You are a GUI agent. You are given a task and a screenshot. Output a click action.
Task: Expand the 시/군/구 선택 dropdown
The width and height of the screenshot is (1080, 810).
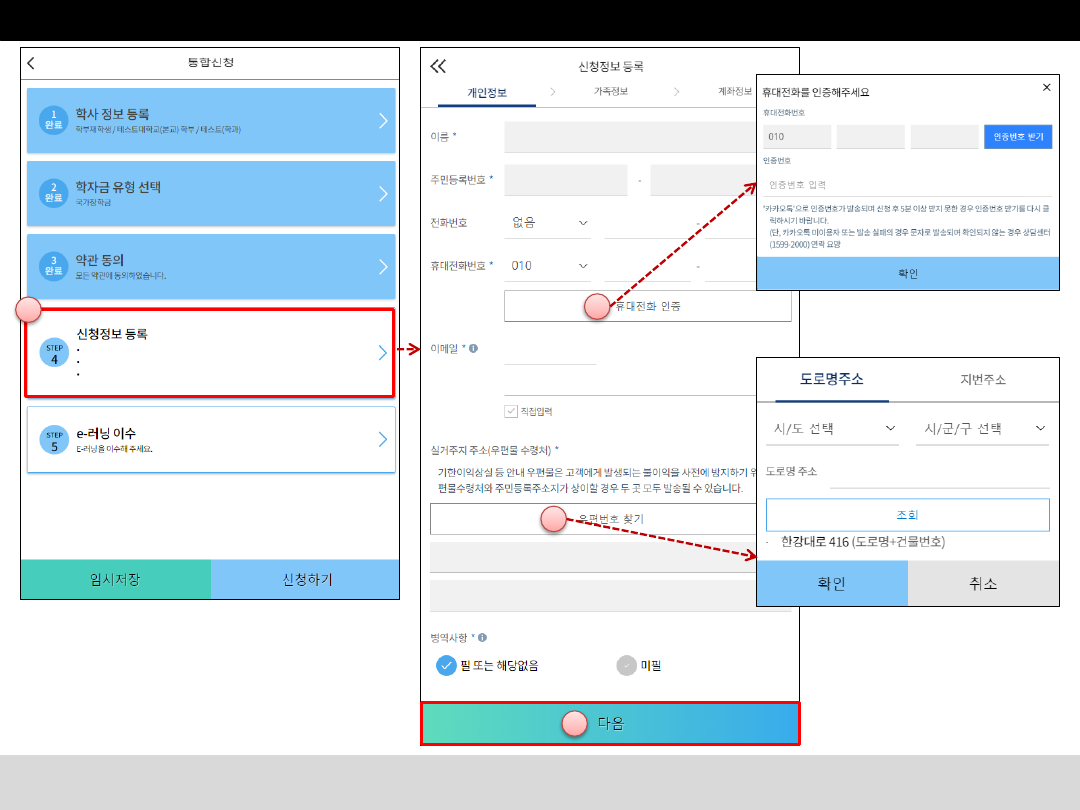pos(981,429)
